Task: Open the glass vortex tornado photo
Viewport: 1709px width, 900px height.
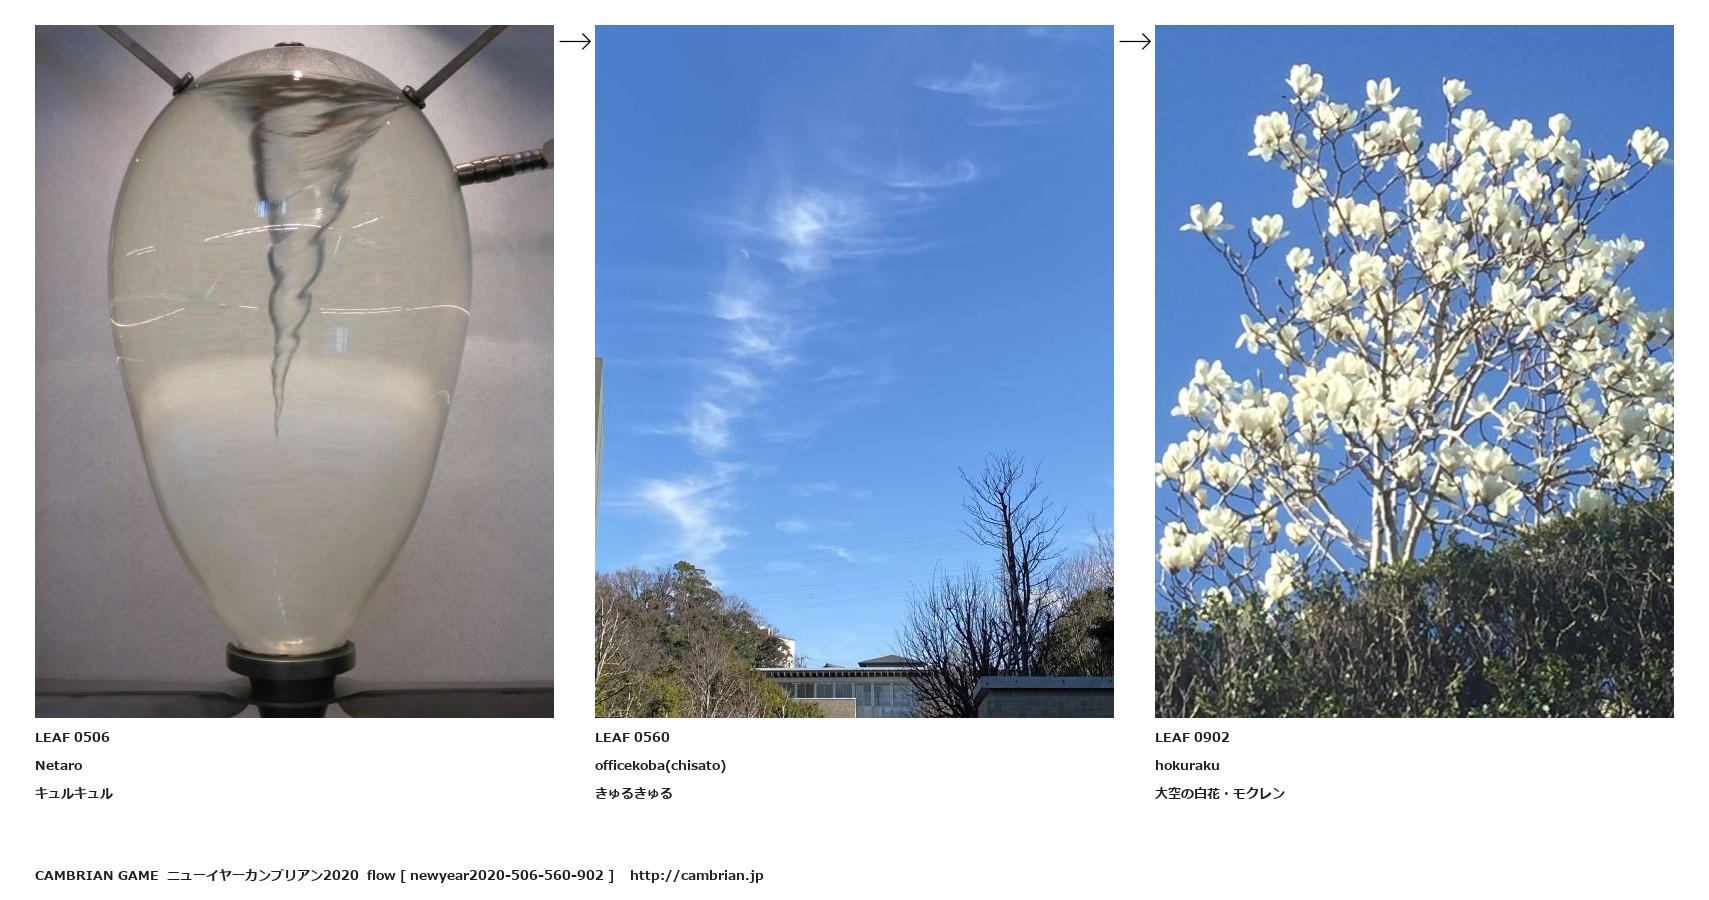Action: (294, 371)
